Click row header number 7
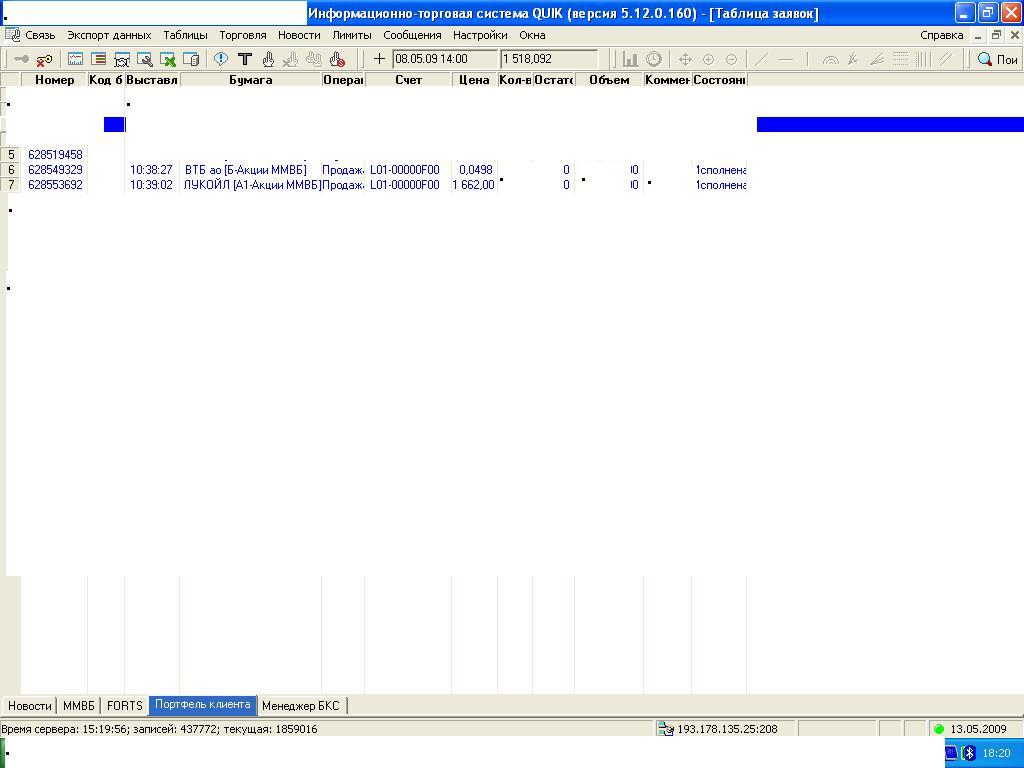 point(10,185)
